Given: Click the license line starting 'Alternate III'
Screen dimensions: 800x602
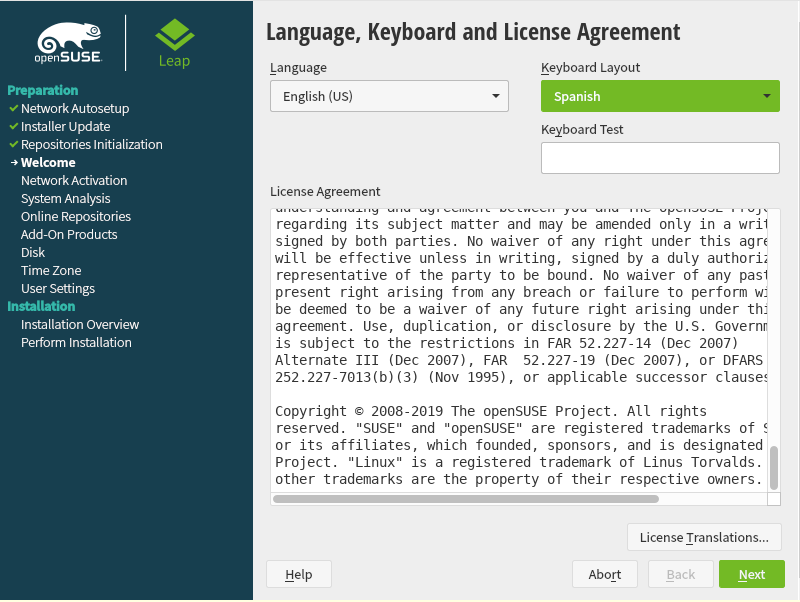Looking at the screenshot, I should 519,360.
